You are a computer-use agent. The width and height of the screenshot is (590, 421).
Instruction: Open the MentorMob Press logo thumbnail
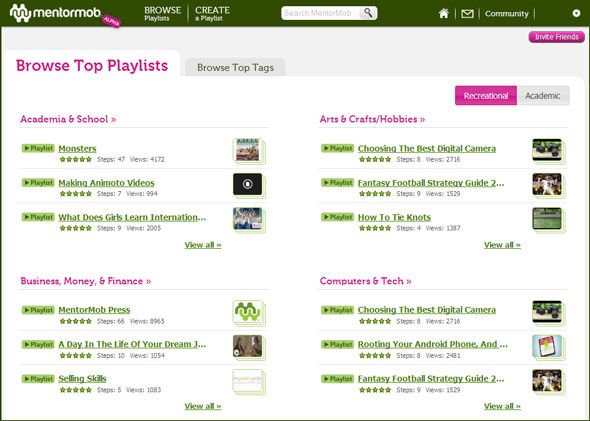[x=248, y=312]
